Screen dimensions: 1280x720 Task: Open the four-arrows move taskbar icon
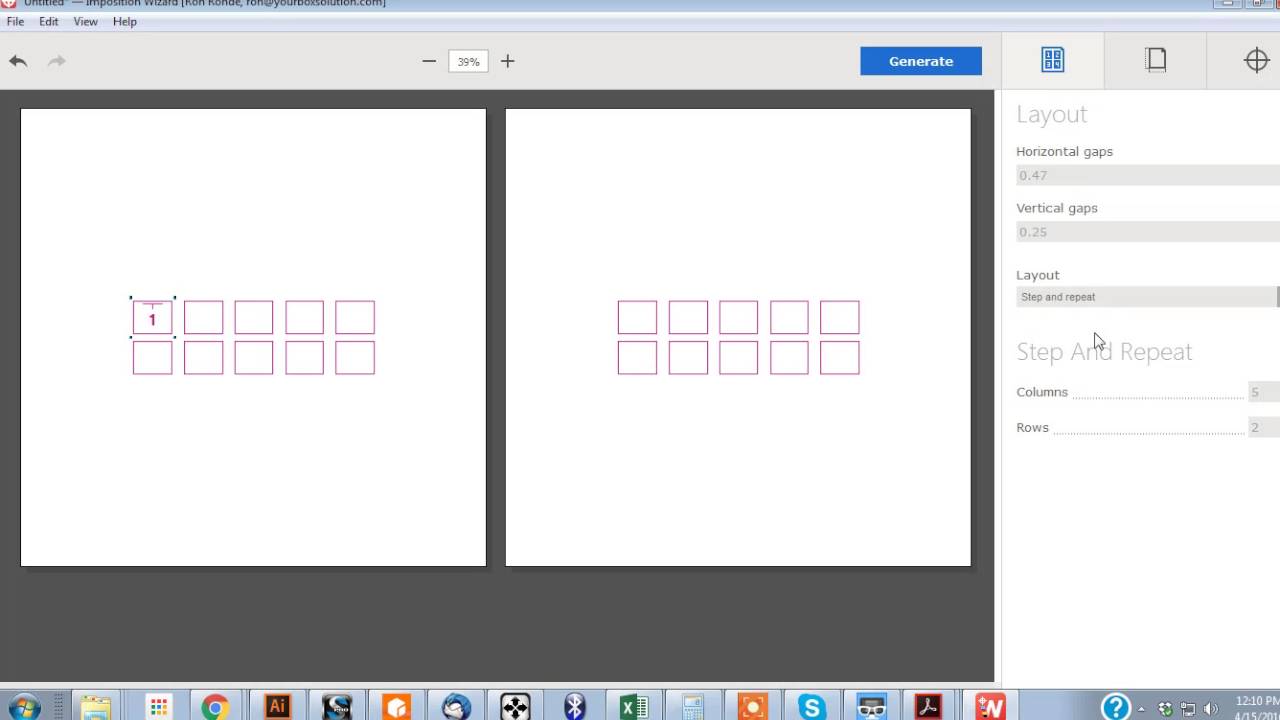515,707
